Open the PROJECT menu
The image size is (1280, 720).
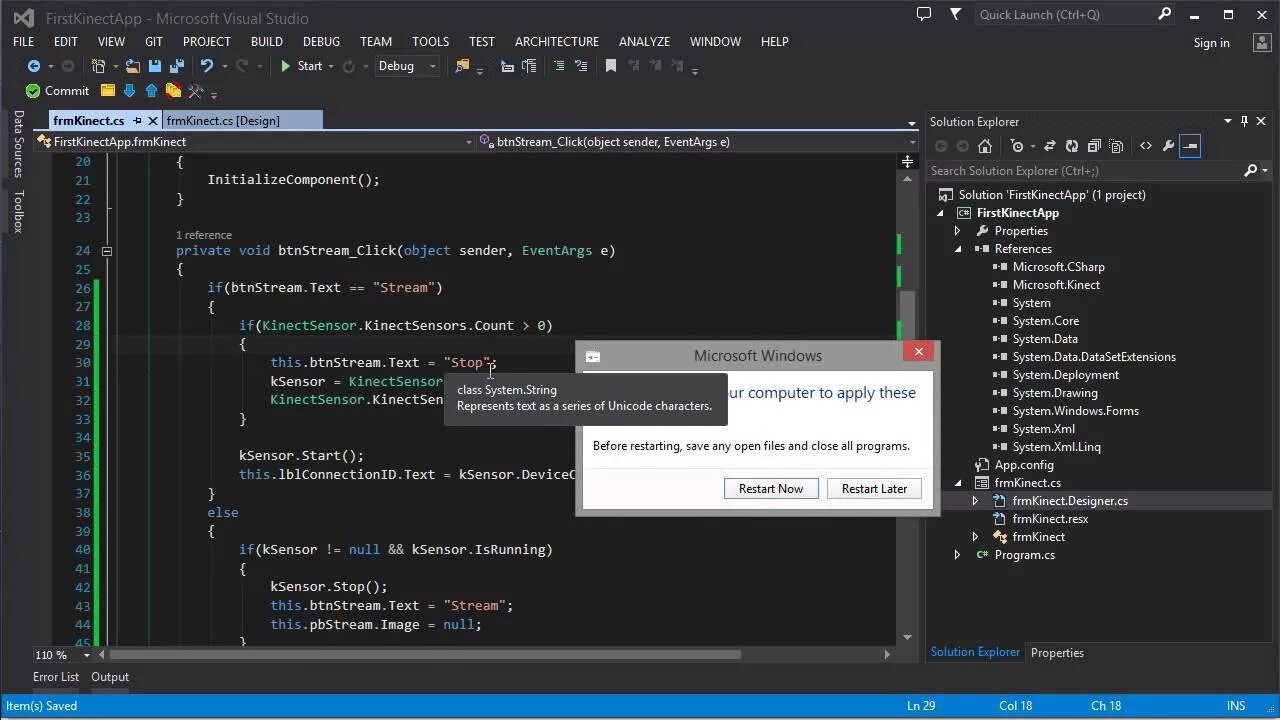pyautogui.click(x=207, y=42)
